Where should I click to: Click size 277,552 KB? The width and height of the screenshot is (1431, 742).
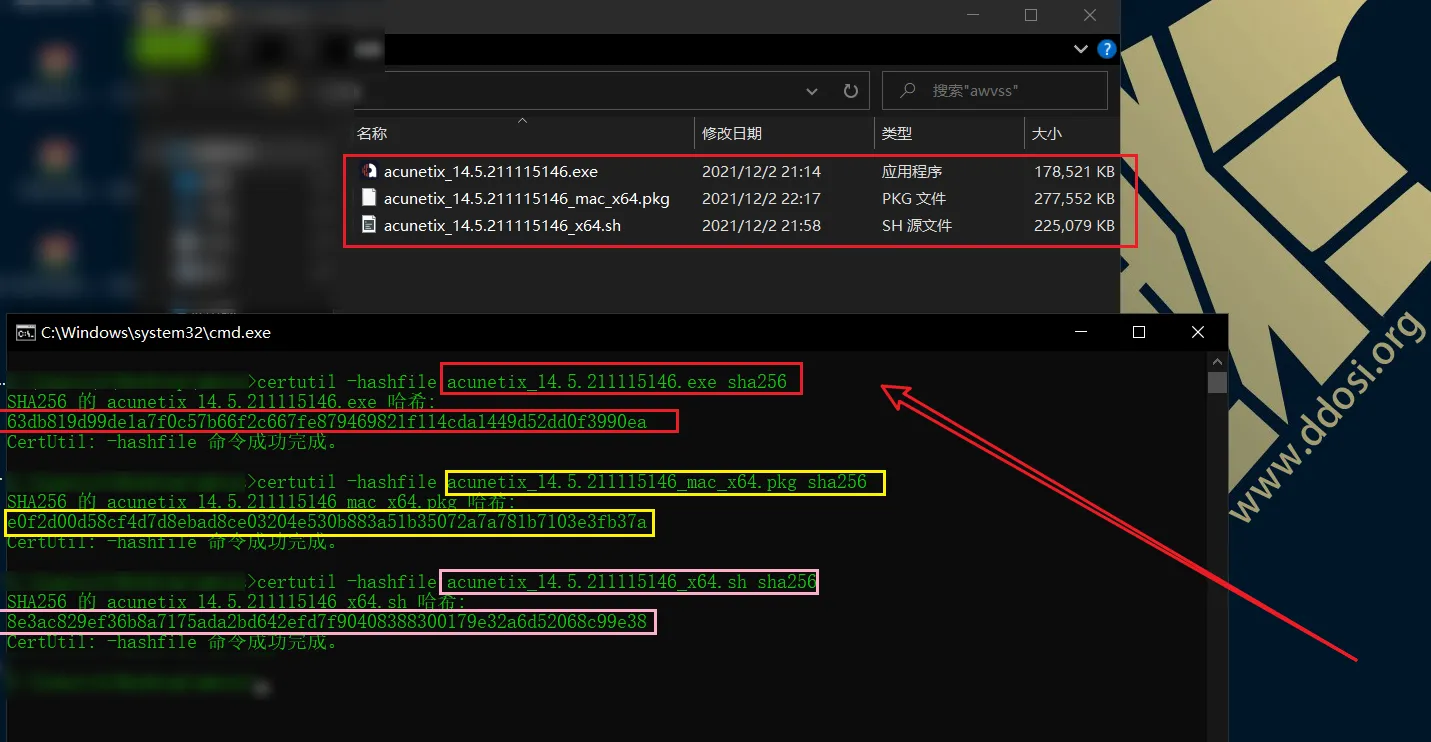click(x=1074, y=199)
